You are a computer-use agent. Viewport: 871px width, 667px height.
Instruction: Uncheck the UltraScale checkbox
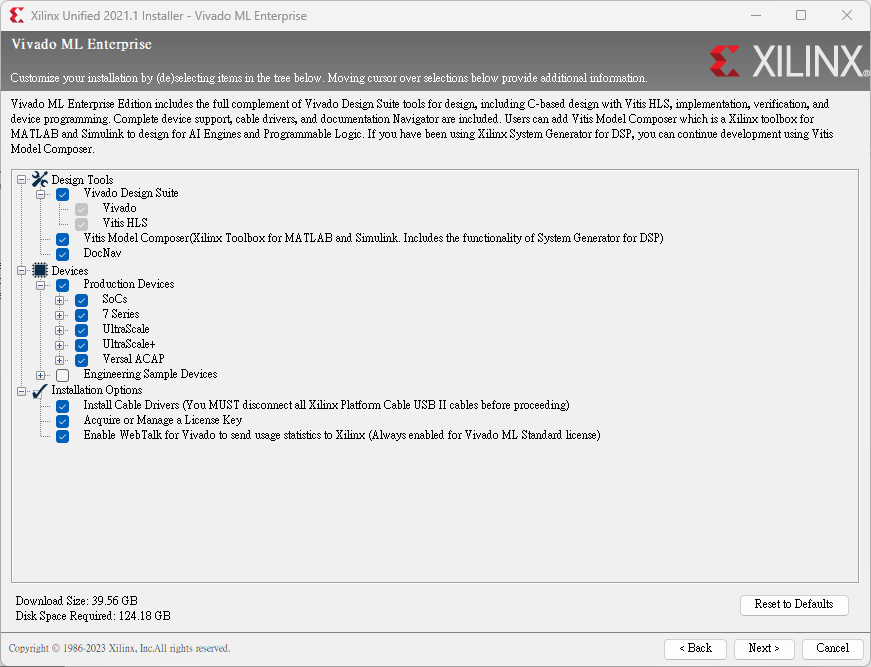click(x=82, y=330)
